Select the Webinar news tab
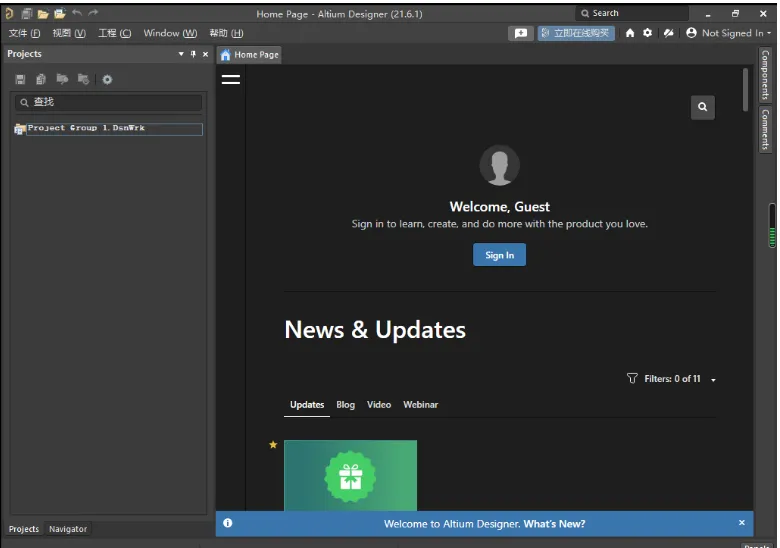This screenshot has width=780, height=548. (420, 405)
